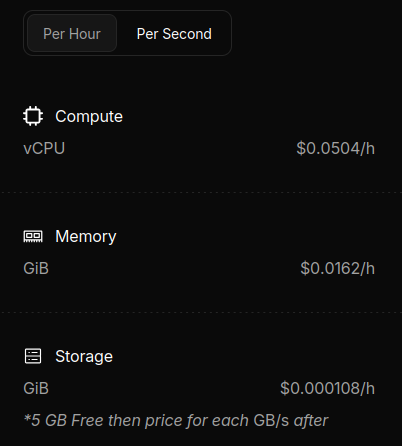Click the vCPU price $0.0504/h
This screenshot has width=402, height=446.
pyautogui.click(x=336, y=148)
